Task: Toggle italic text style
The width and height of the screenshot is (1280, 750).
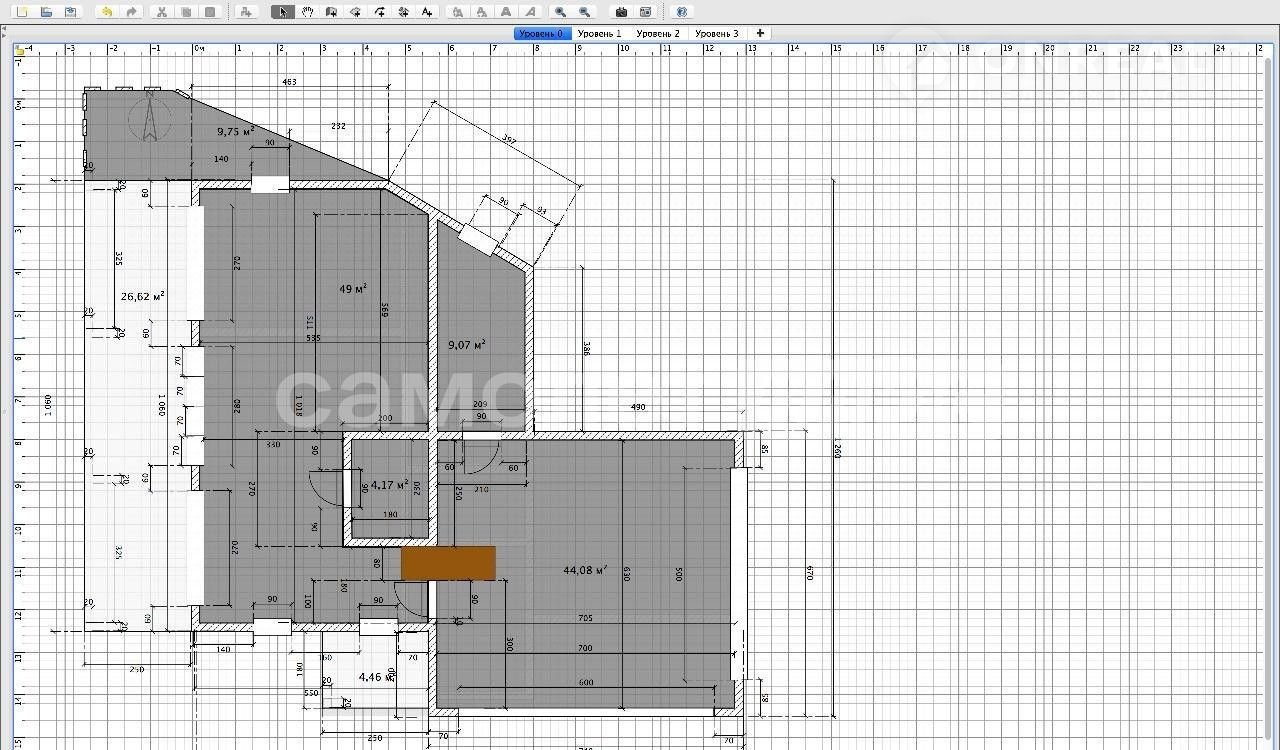Action: (x=530, y=12)
